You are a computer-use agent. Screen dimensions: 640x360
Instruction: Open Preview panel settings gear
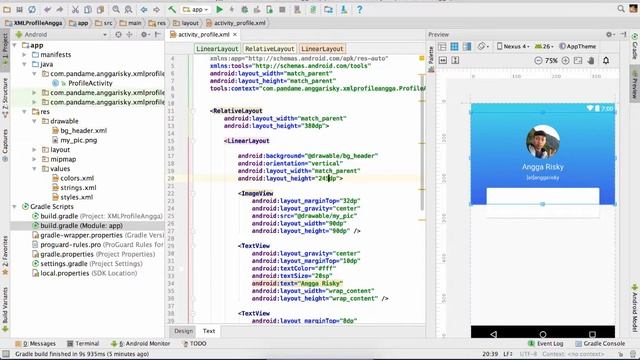pos(609,35)
